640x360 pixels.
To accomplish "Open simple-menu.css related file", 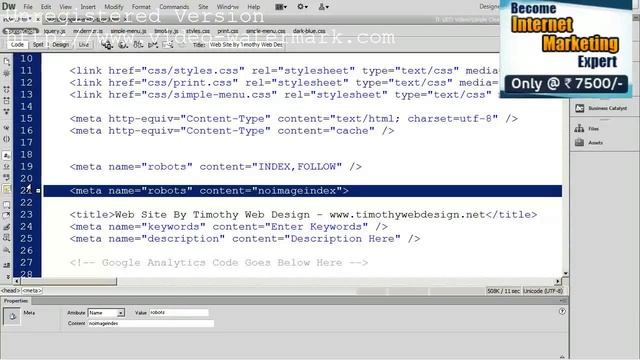I will coord(266,31).
